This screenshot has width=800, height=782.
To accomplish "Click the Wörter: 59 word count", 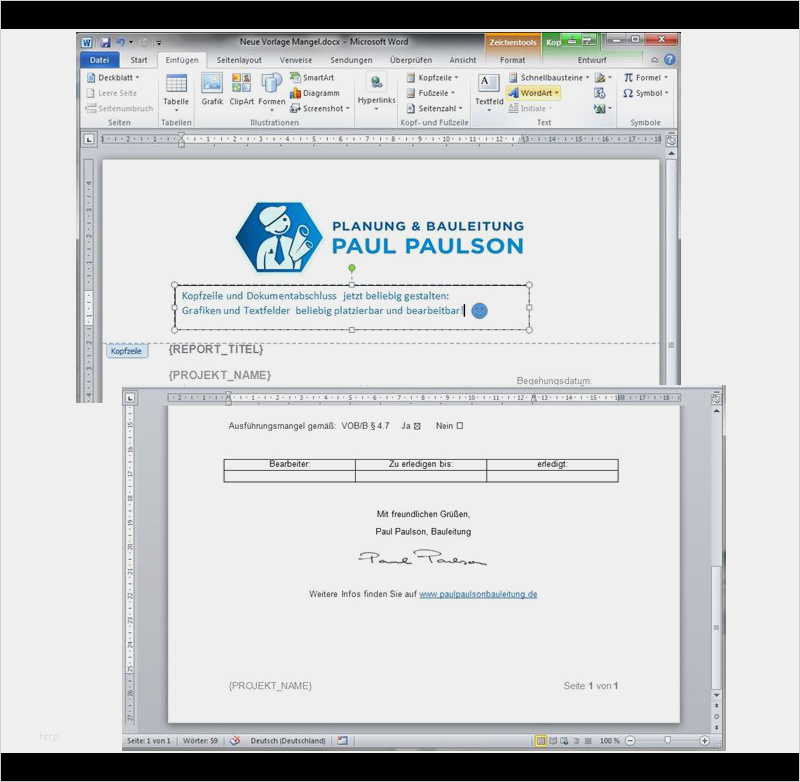I will tap(200, 741).
